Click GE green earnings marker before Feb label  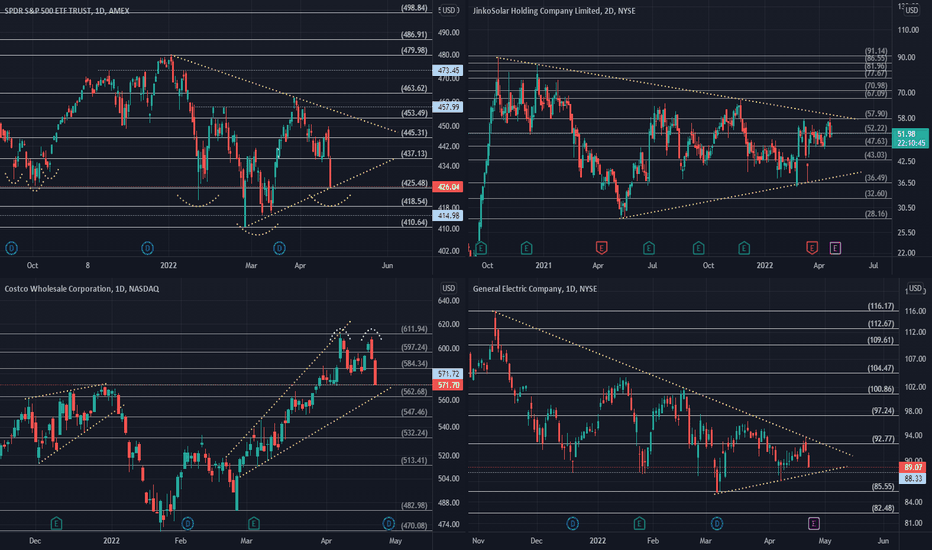[639, 523]
